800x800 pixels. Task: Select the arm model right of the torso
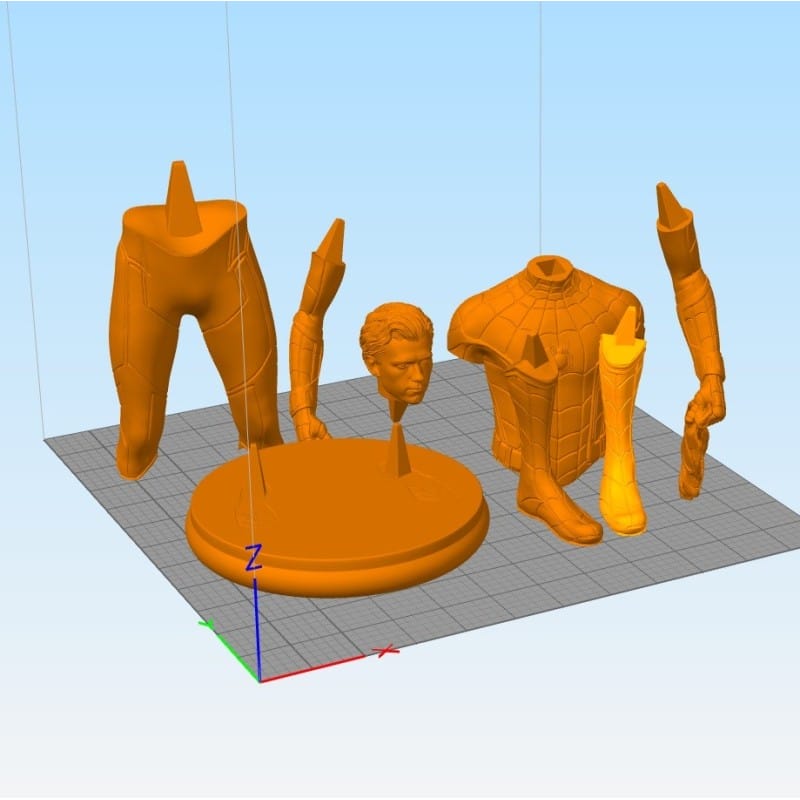693,342
